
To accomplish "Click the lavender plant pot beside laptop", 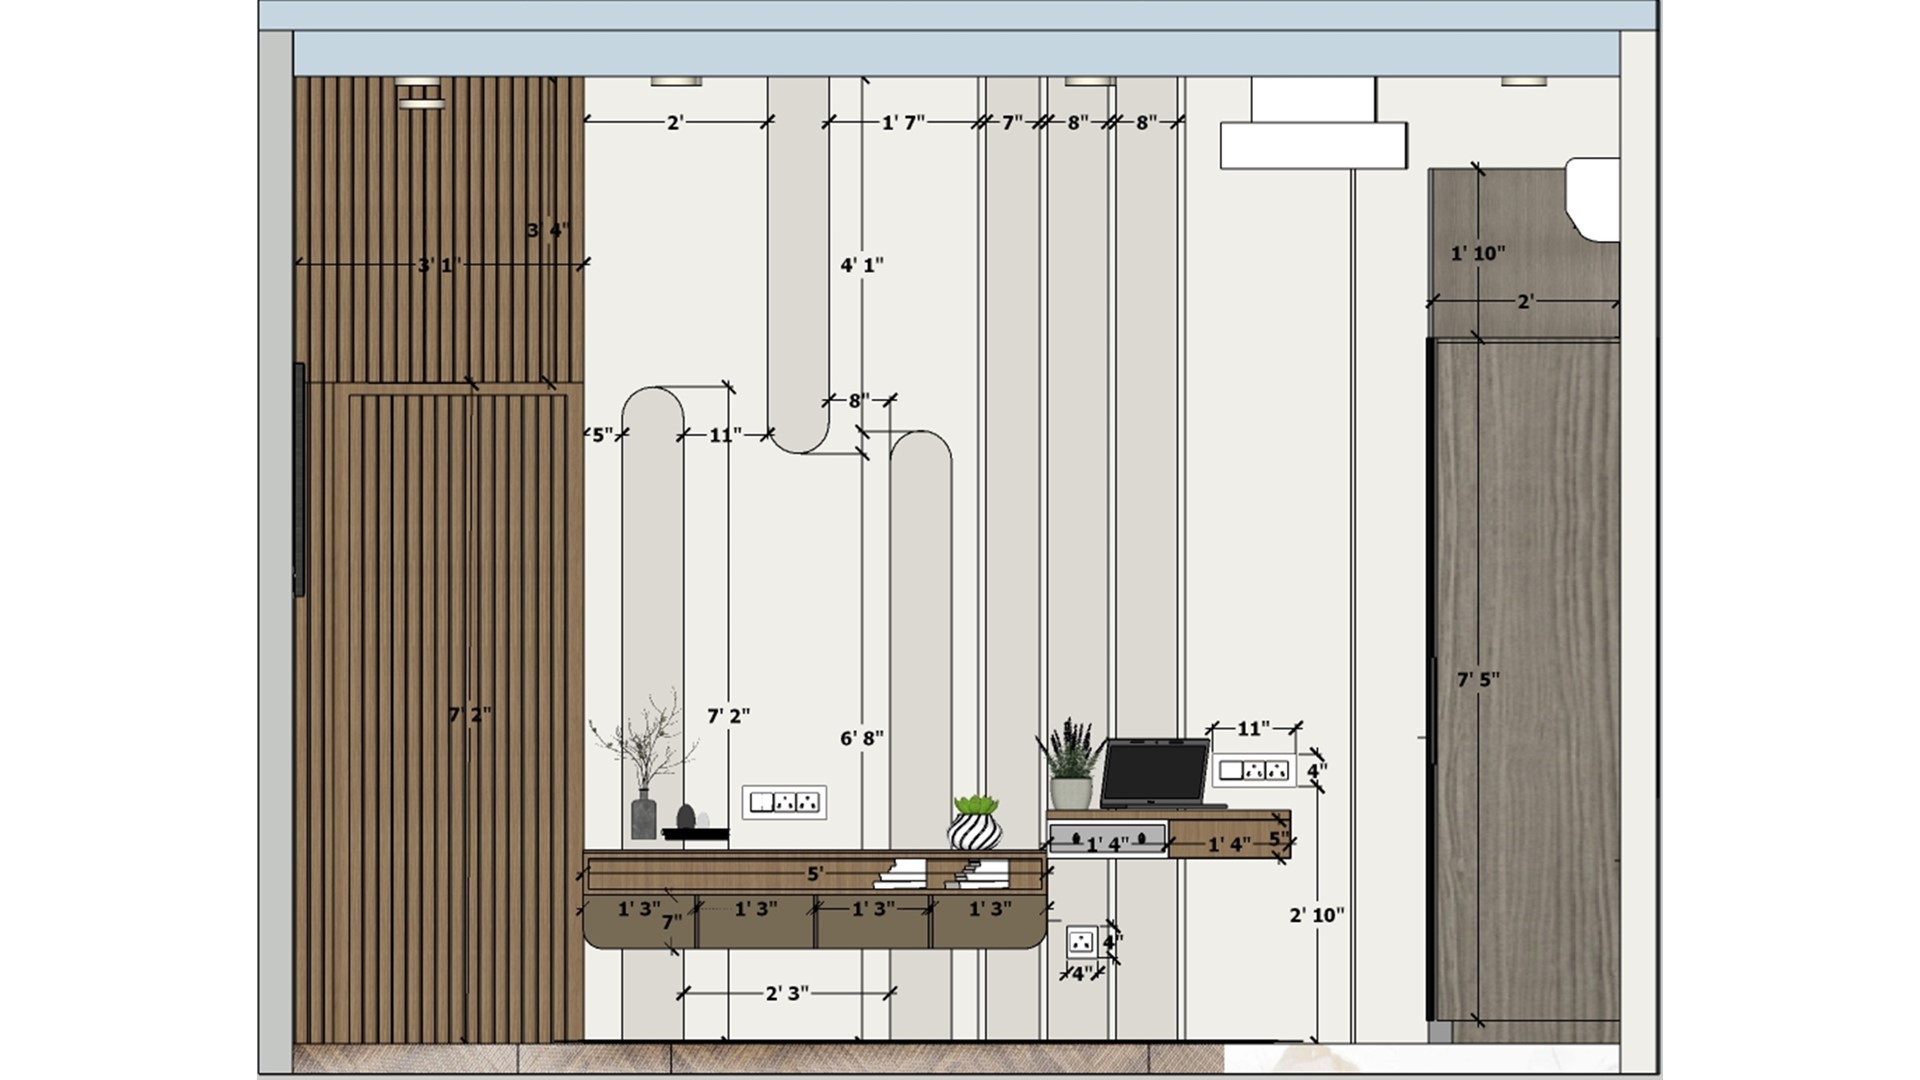I will (x=1071, y=765).
